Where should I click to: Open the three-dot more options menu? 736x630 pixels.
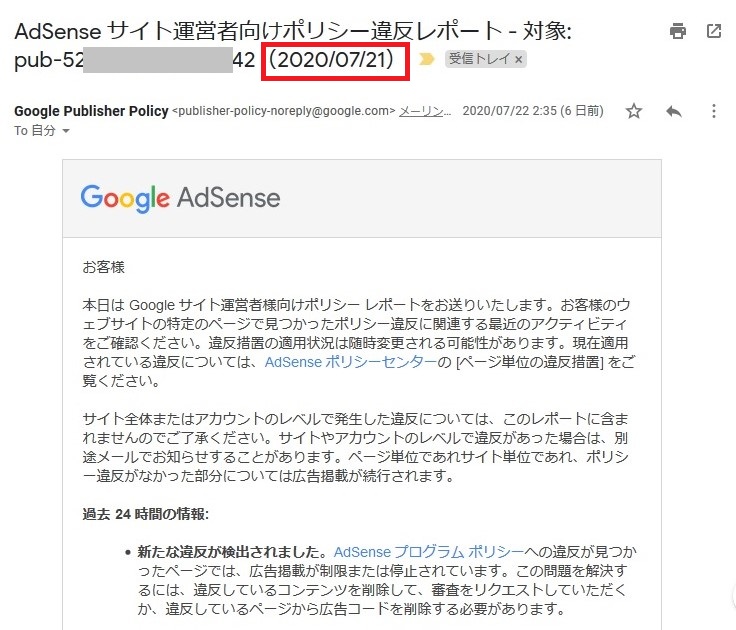click(x=714, y=111)
